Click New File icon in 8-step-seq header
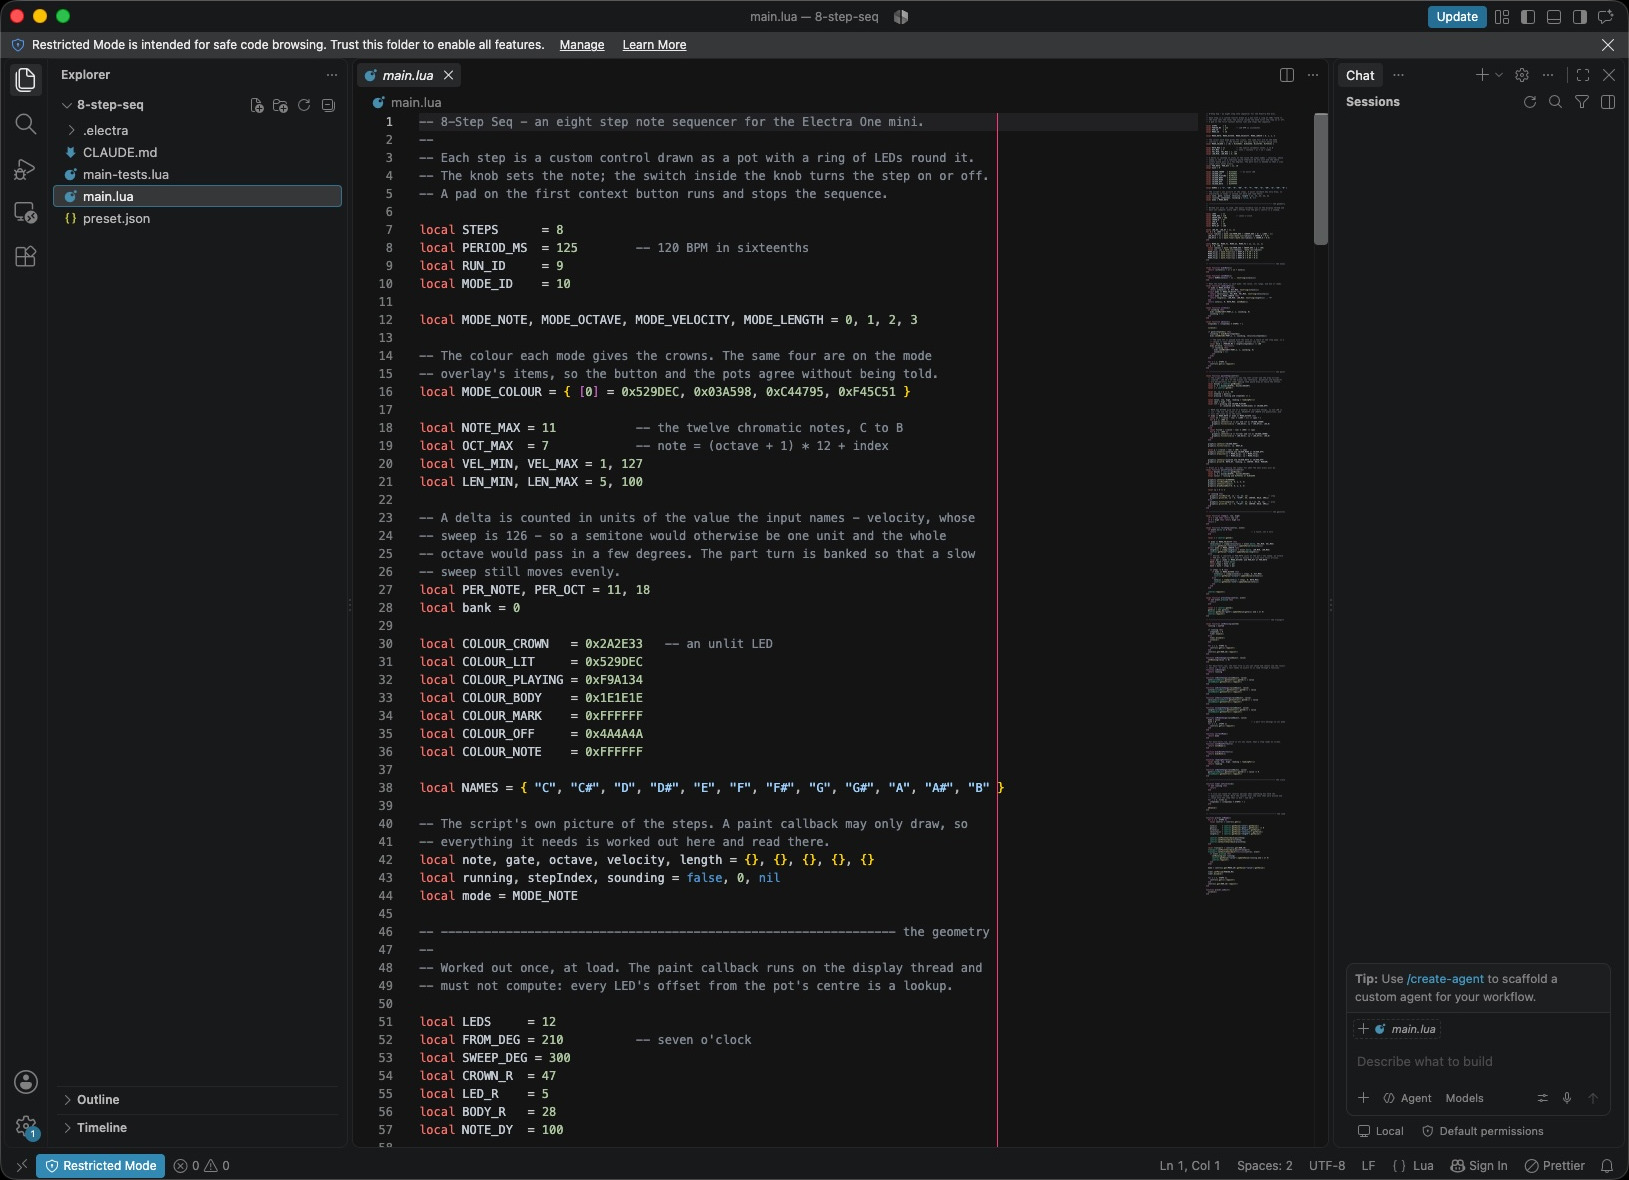This screenshot has width=1629, height=1180. coord(257,105)
